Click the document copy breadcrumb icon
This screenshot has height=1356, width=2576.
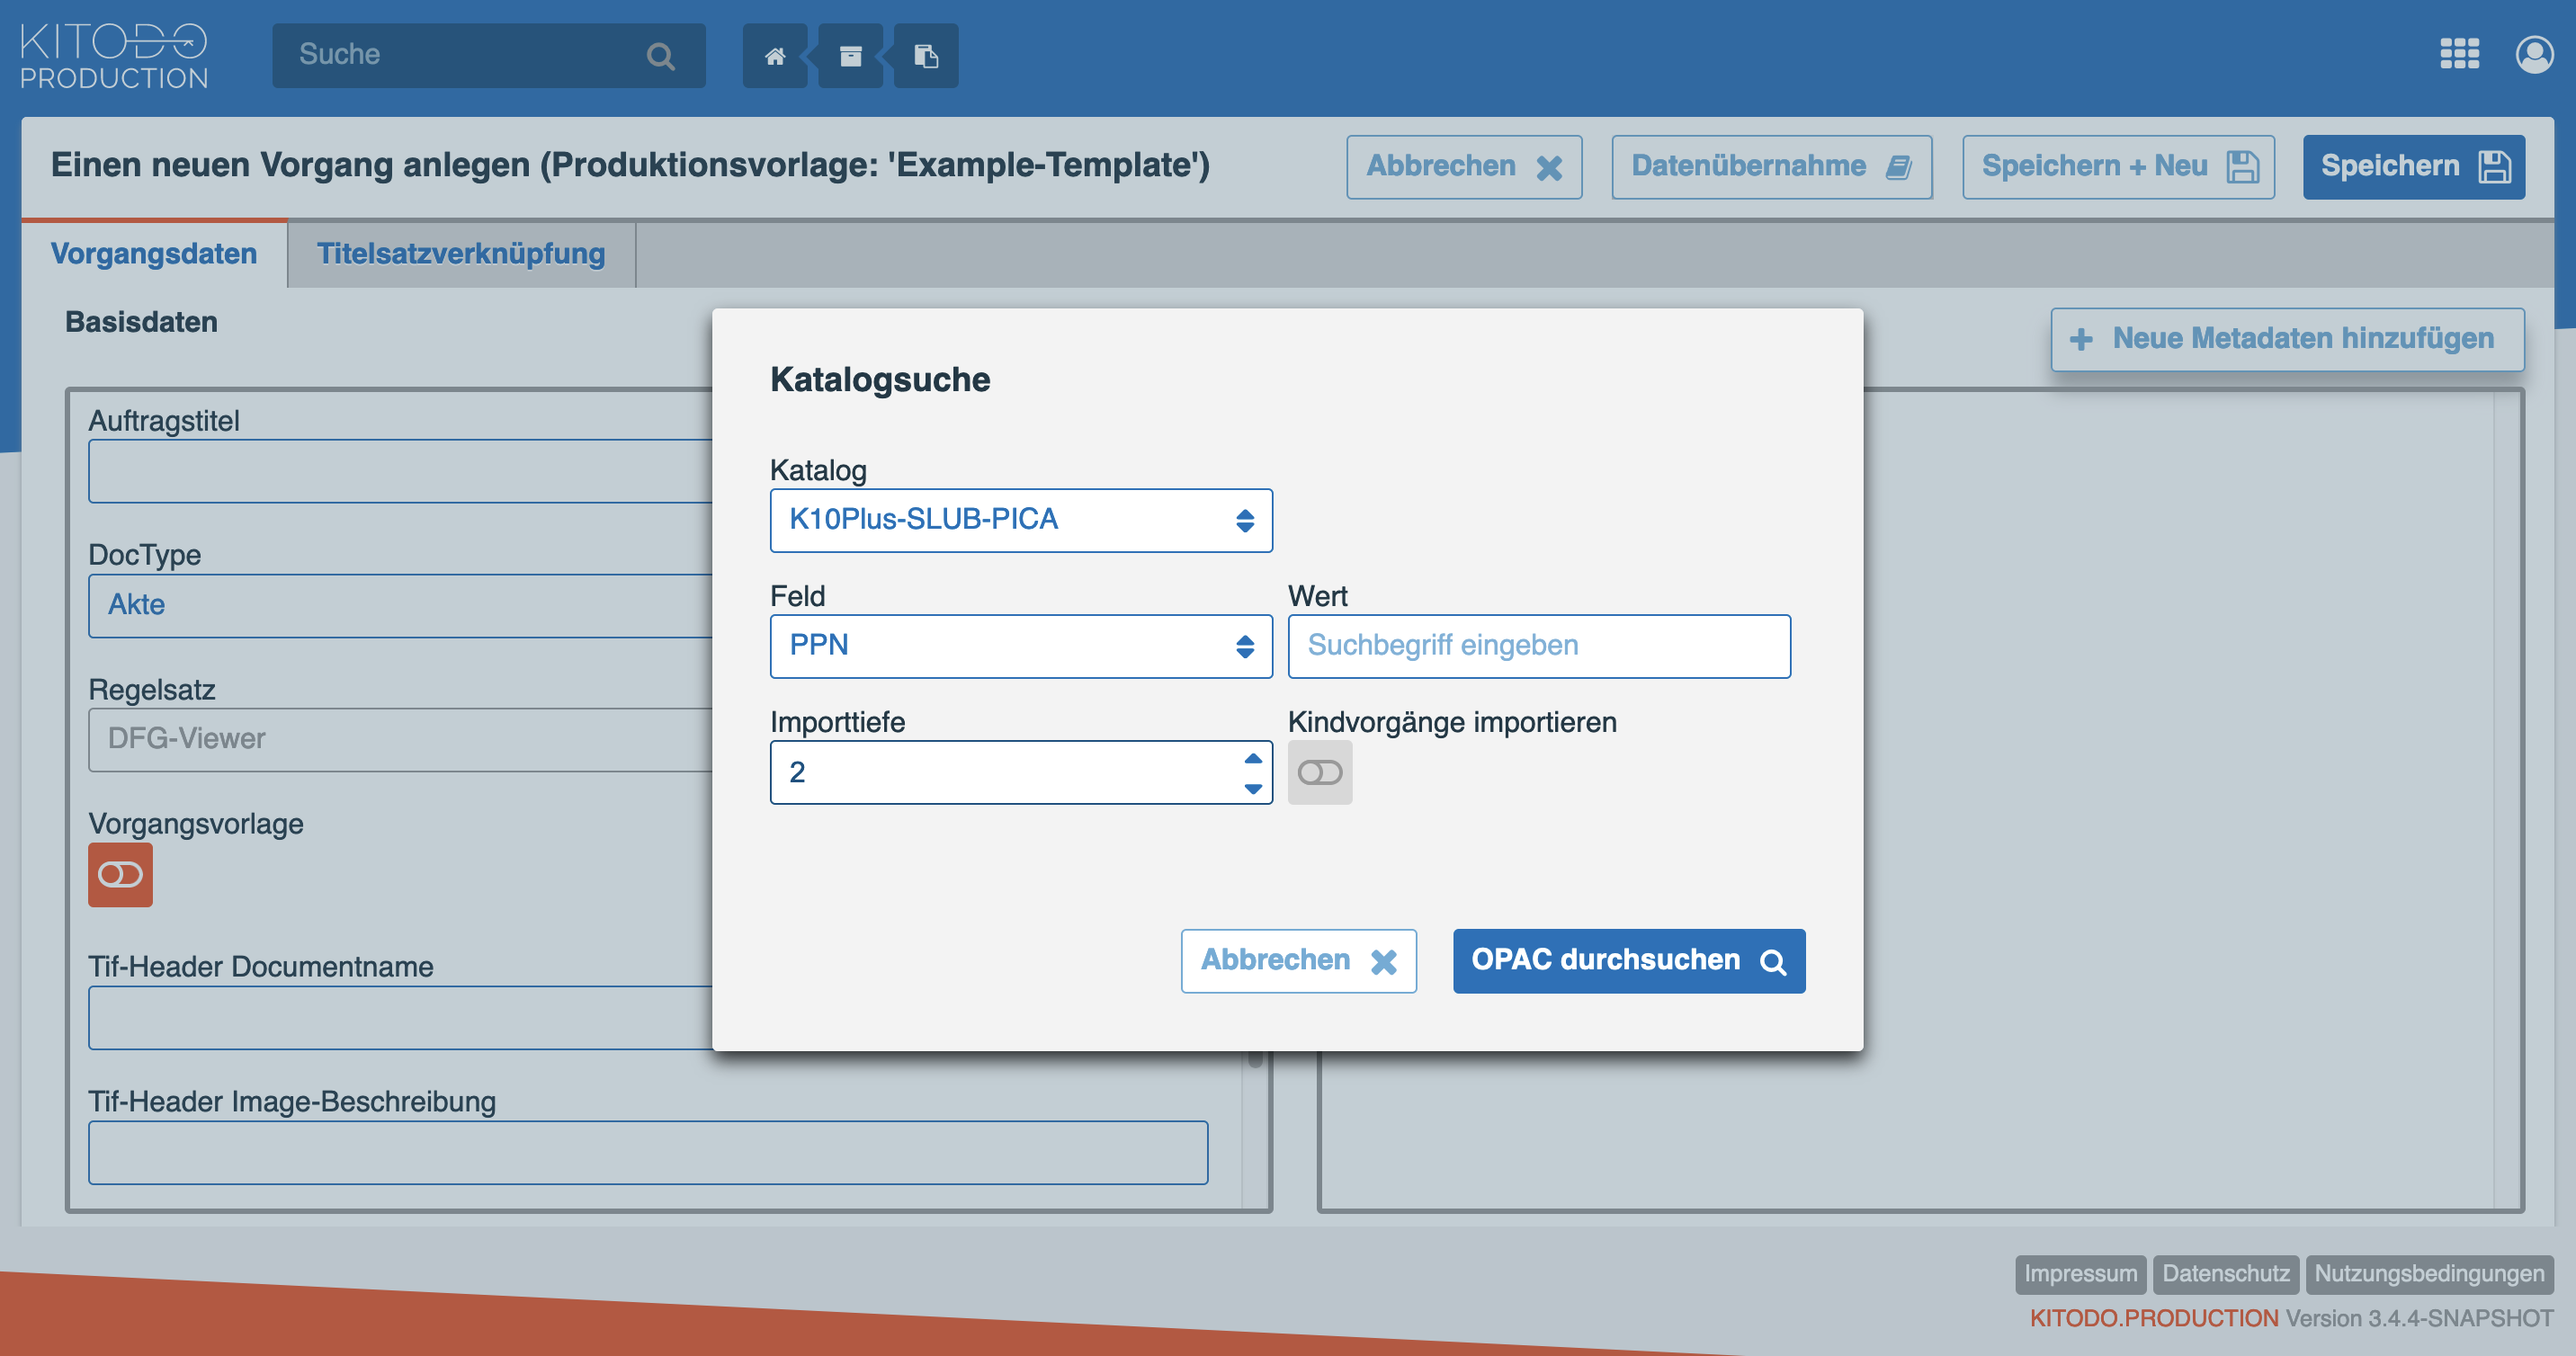[x=926, y=56]
